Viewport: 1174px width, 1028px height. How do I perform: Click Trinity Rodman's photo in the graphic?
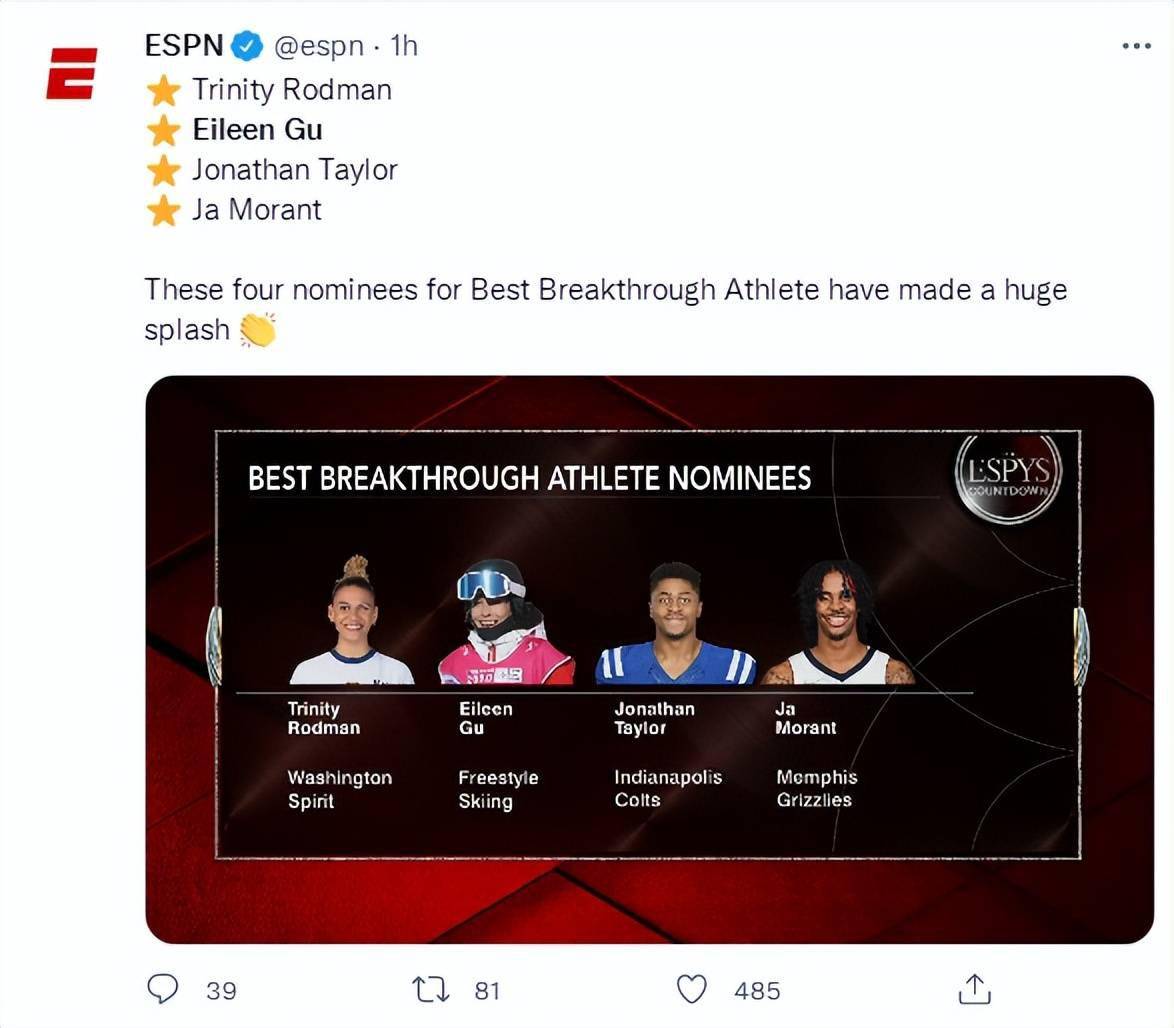[x=351, y=623]
